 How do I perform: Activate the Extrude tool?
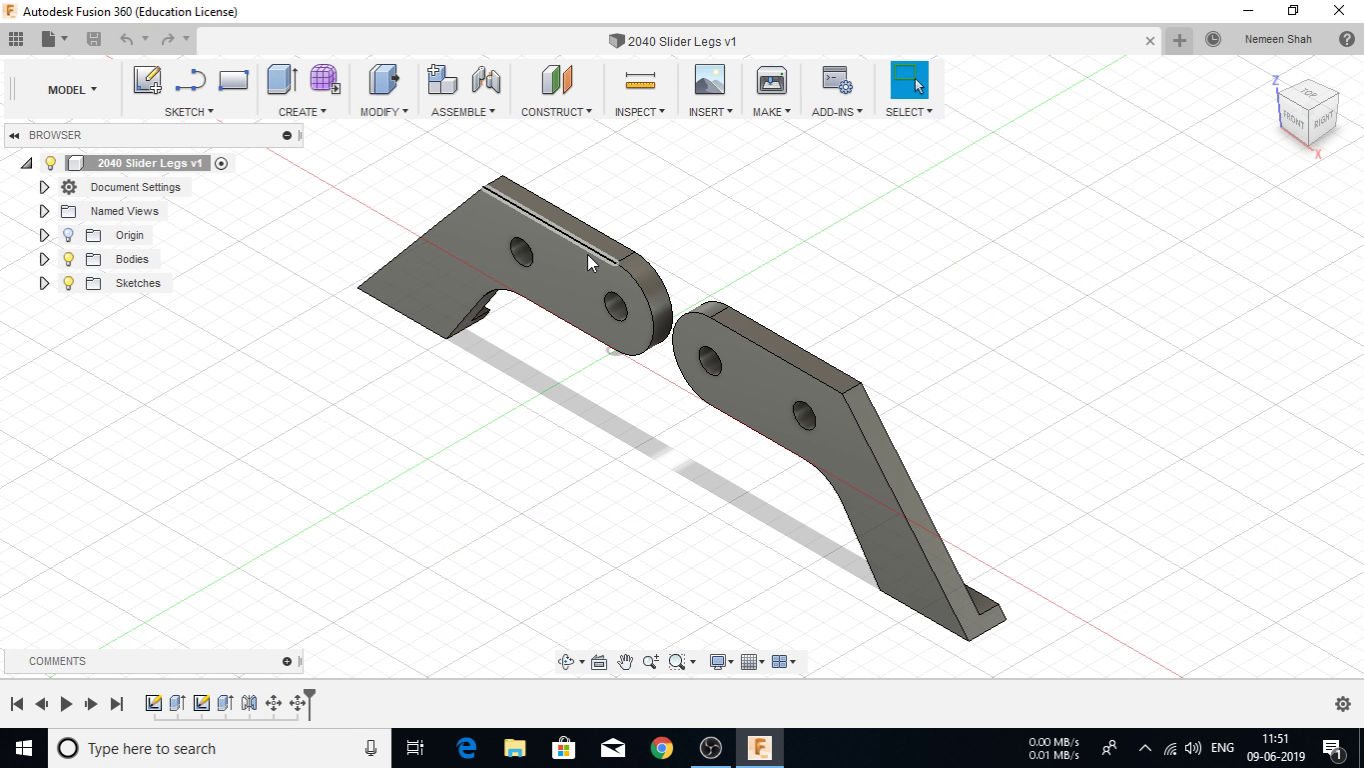tap(282, 80)
